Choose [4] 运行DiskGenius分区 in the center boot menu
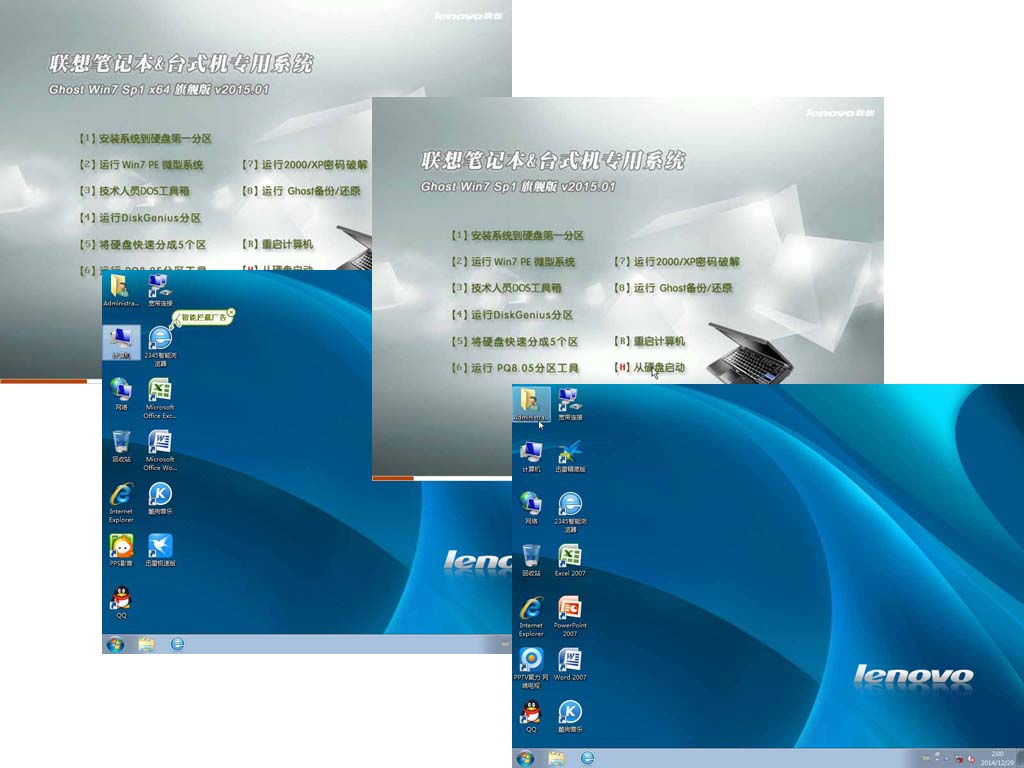Screen dimensions: 1024x768 [512, 314]
